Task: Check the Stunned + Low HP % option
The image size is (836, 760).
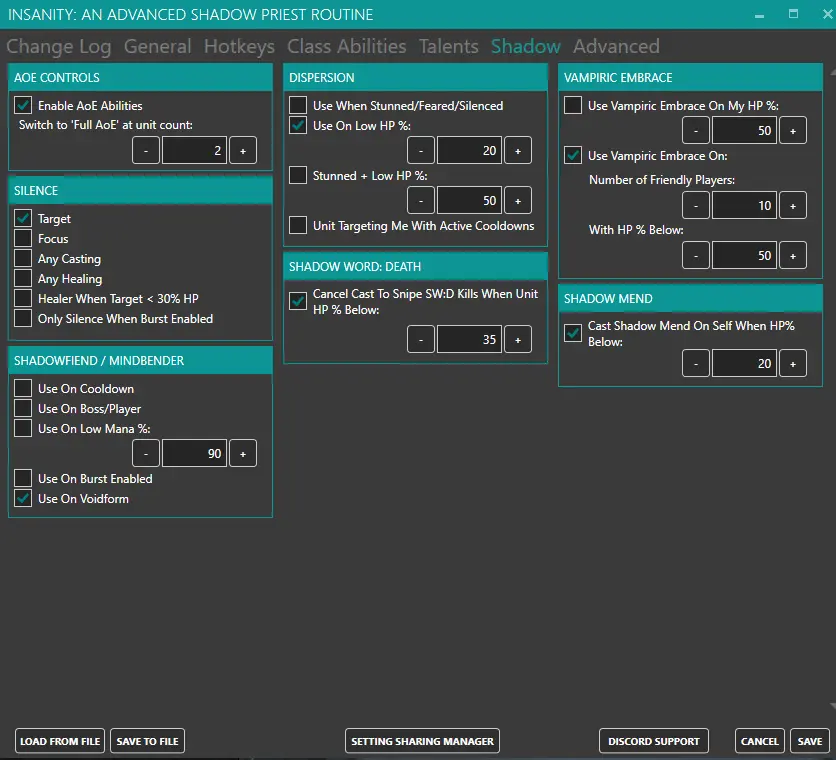Action: tap(298, 175)
